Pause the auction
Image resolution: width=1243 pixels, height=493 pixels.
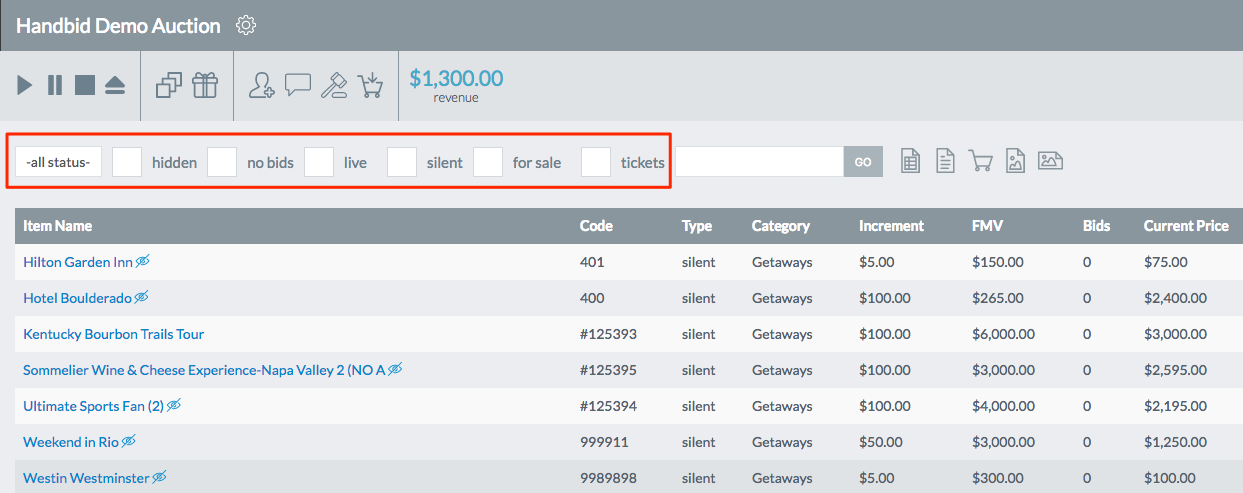55,85
